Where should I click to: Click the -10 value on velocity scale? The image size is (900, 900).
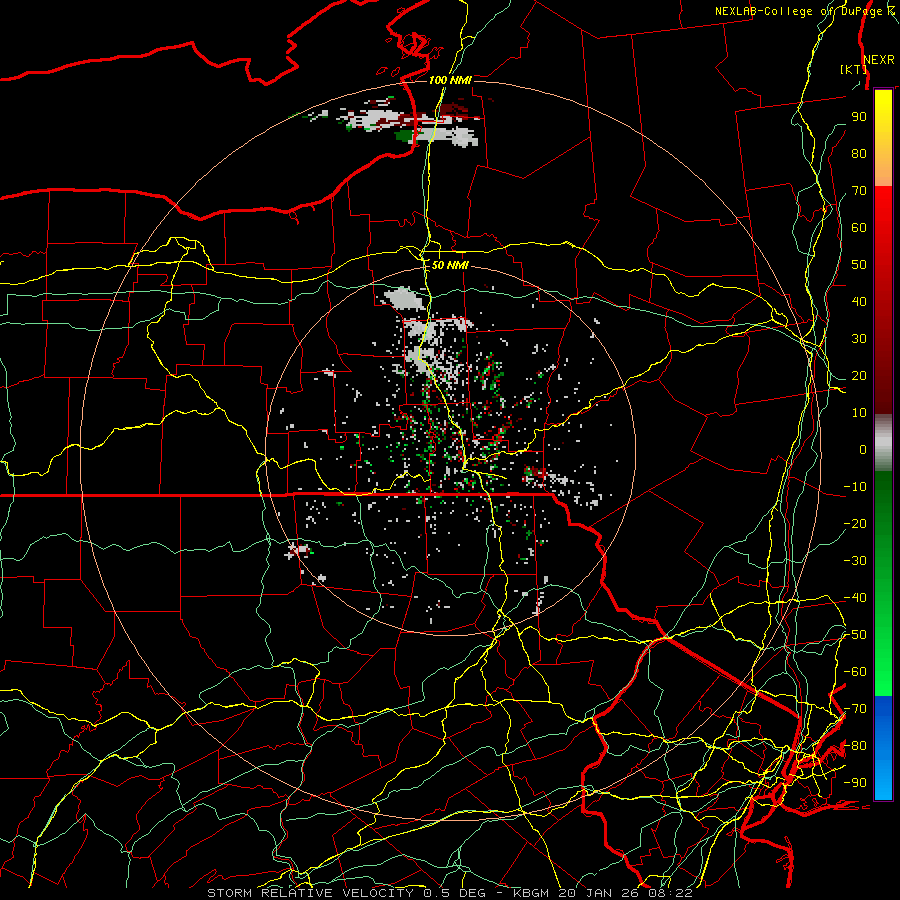[x=855, y=487]
